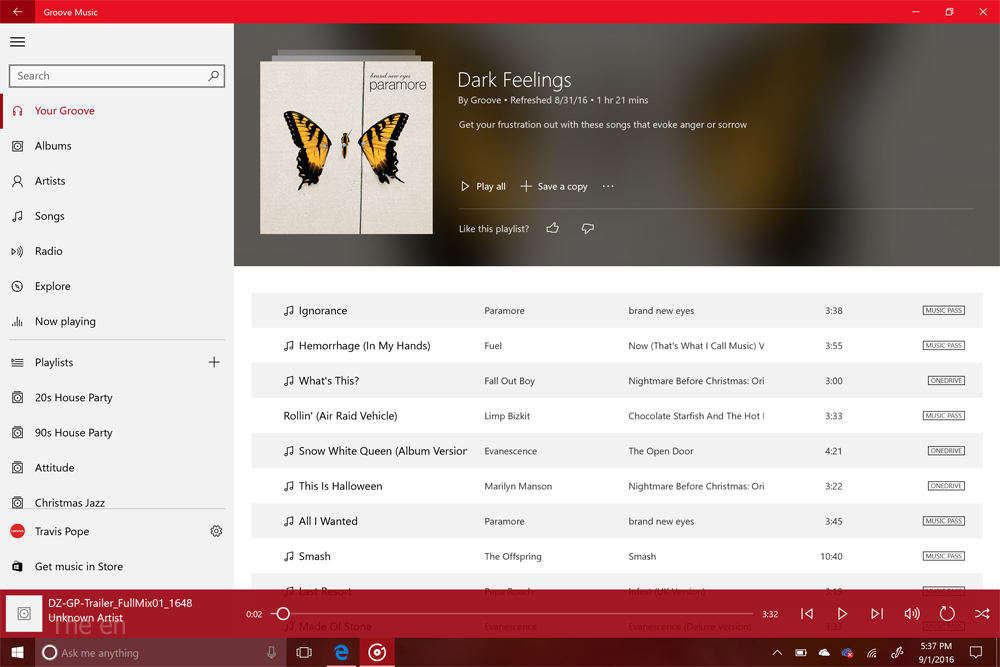
Task: Click artist Limp Bizkit
Action: [x=507, y=416]
